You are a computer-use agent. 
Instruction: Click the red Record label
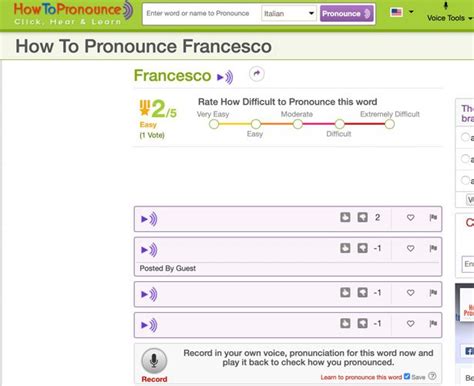pos(154,379)
